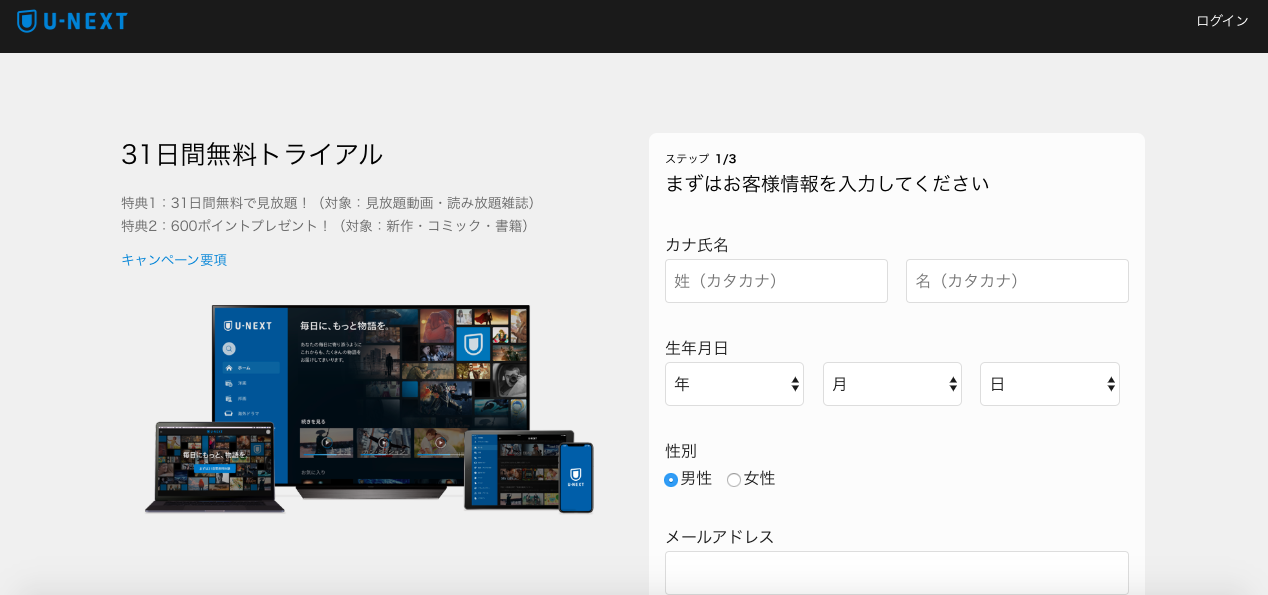This screenshot has height=595, width=1268.
Task: Expand the 日 birth day dropdown
Action: [x=1050, y=384]
